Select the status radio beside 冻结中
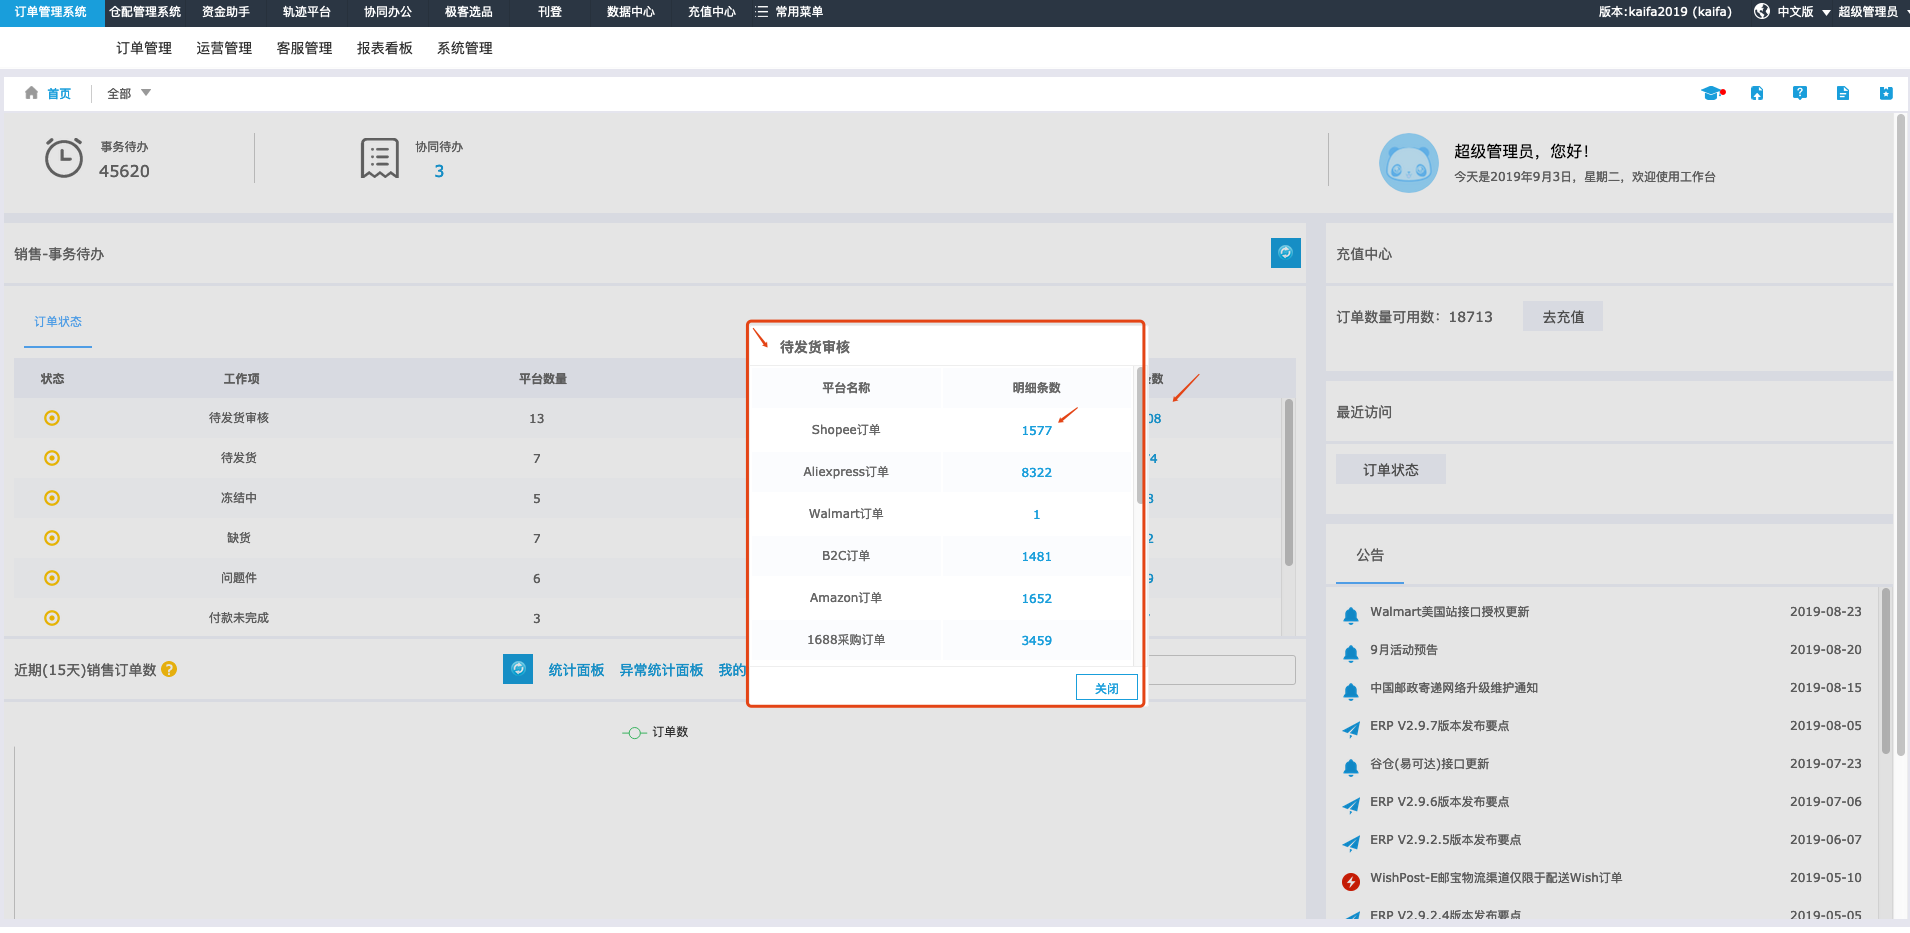1910x933 pixels. (x=51, y=497)
